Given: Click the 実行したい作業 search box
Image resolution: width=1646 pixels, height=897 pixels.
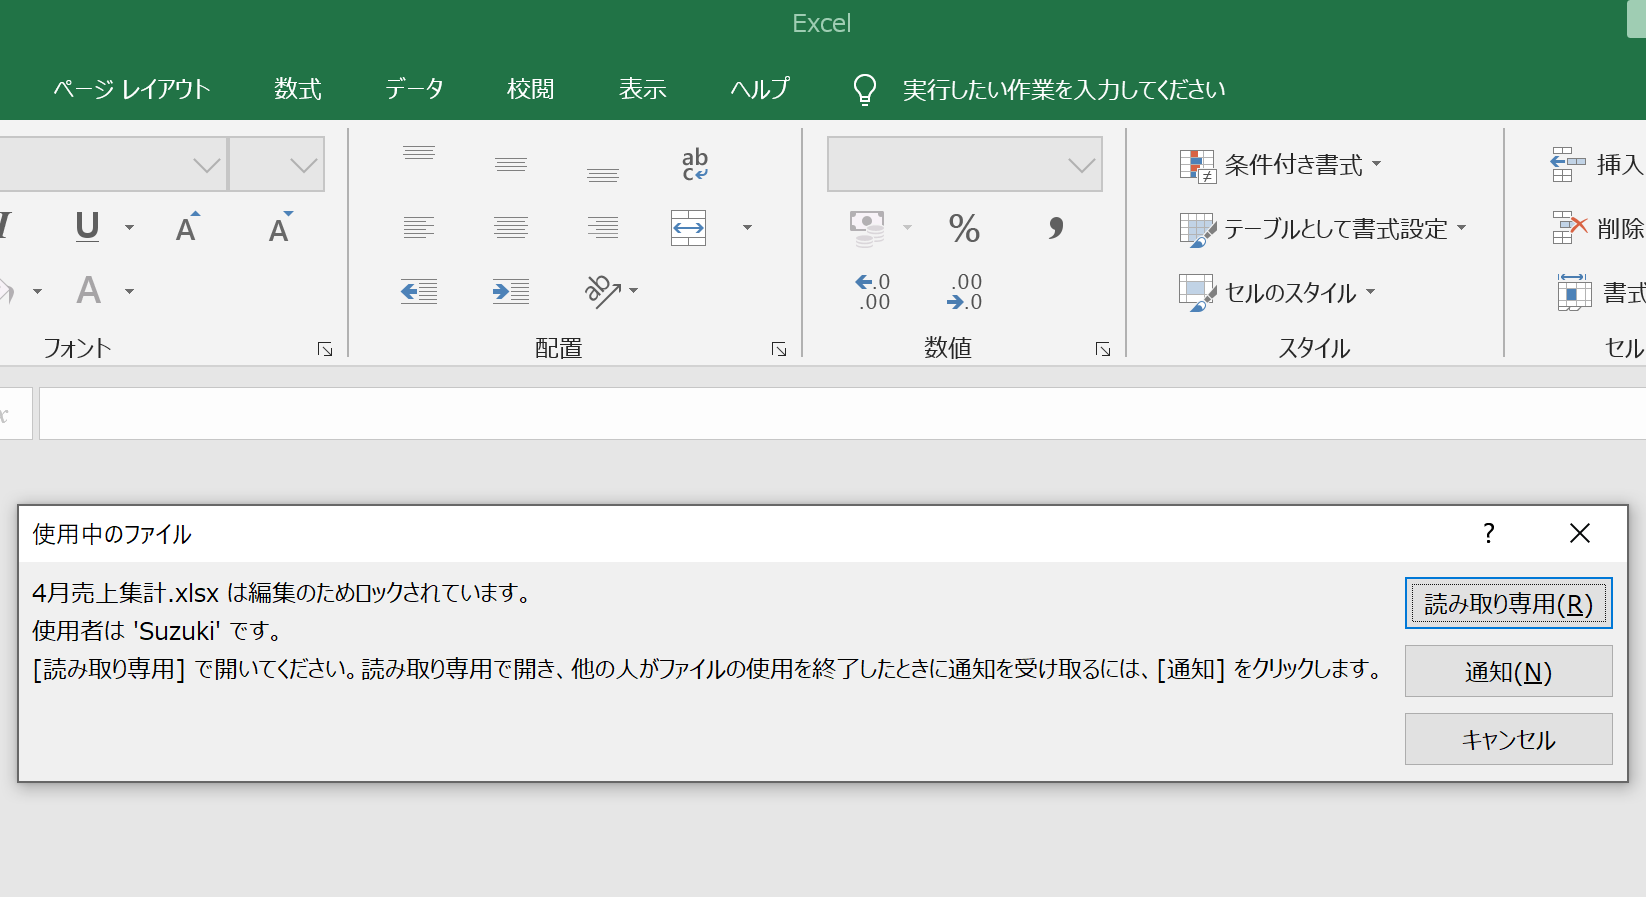Looking at the screenshot, I should click(x=1064, y=90).
